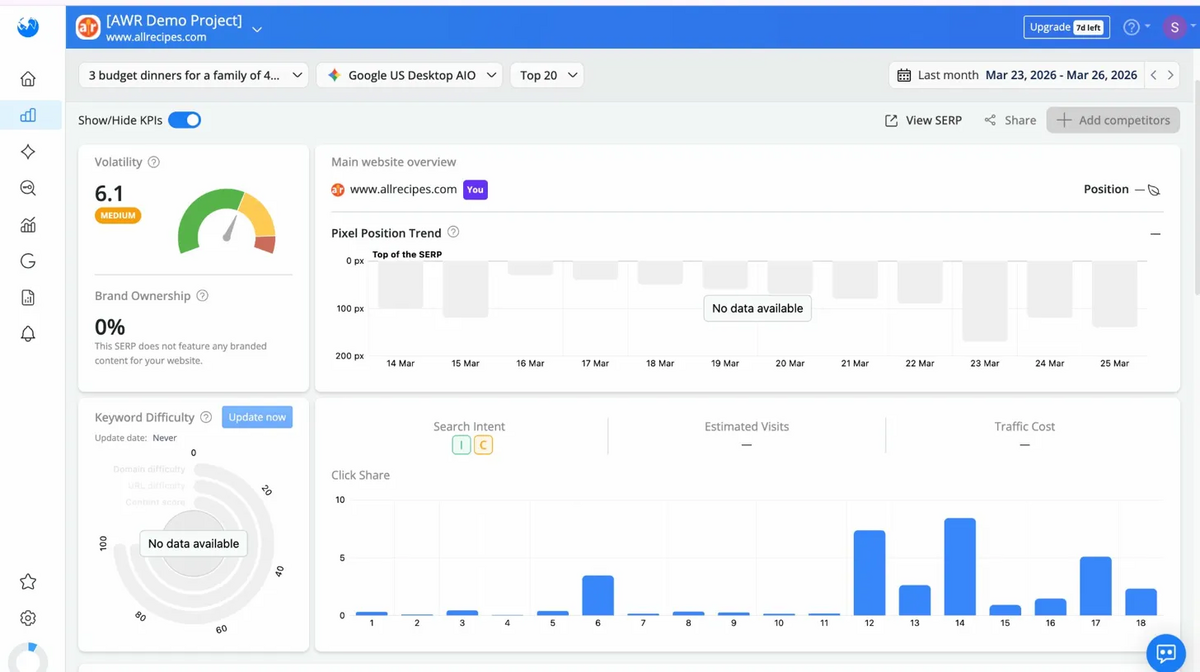Image resolution: width=1200 pixels, height=672 pixels.
Task: Open the settings gear sidebar icon
Action: (x=28, y=618)
